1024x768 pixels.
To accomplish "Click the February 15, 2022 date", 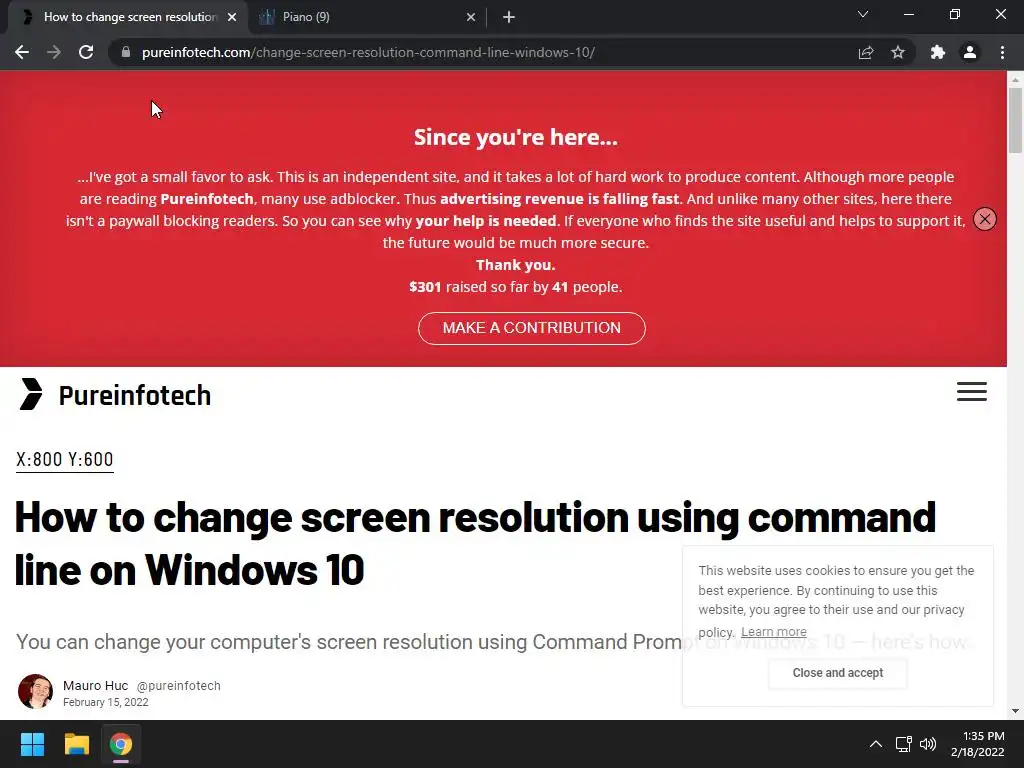I will tap(105, 702).
